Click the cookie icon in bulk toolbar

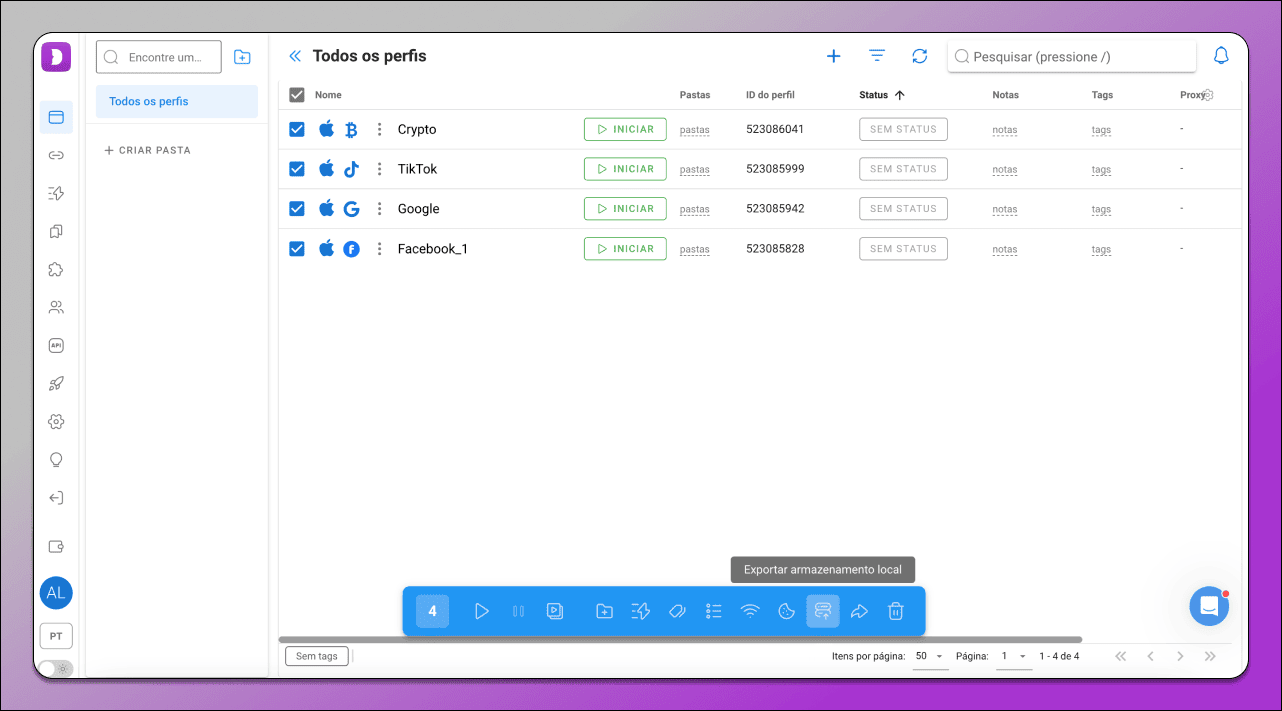pyautogui.click(x=787, y=611)
